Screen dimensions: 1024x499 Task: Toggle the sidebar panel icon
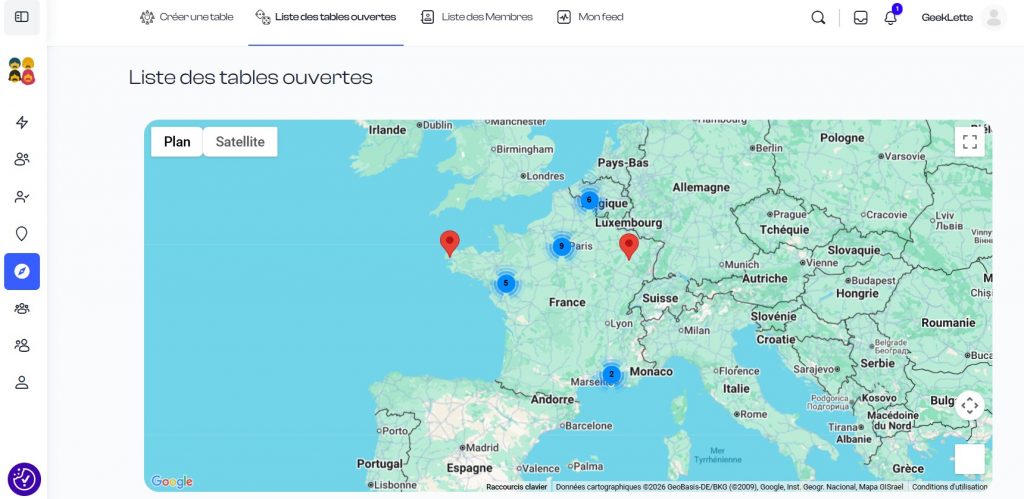point(22,17)
